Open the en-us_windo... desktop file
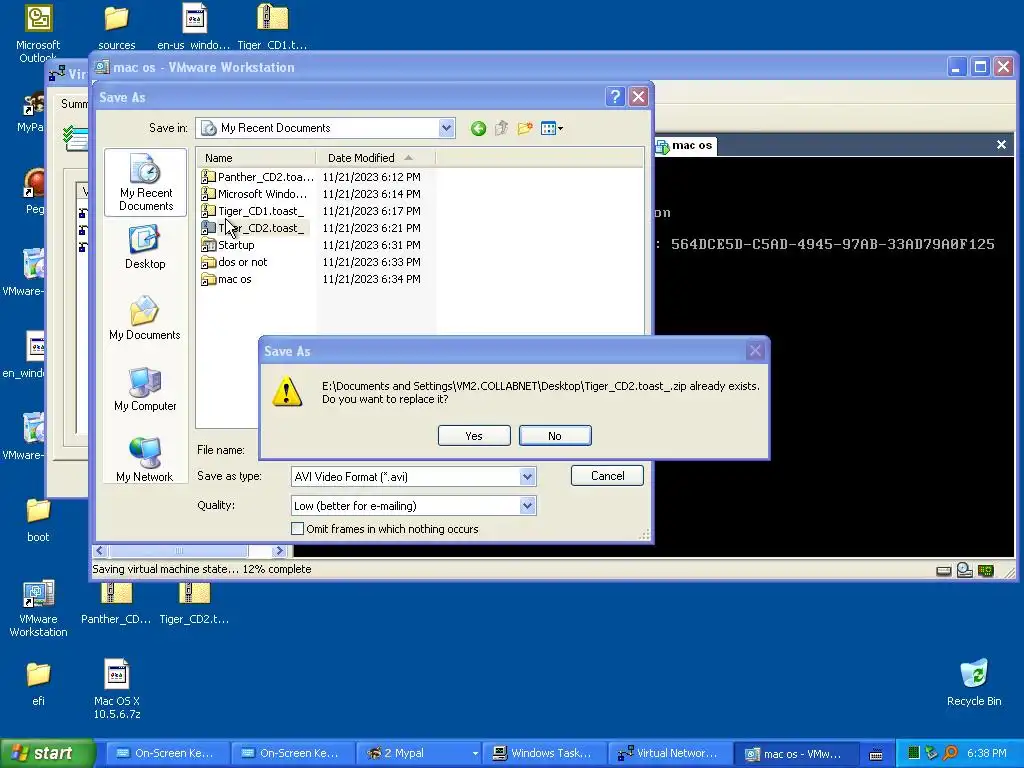Image resolution: width=1024 pixels, height=768 pixels. [193, 27]
